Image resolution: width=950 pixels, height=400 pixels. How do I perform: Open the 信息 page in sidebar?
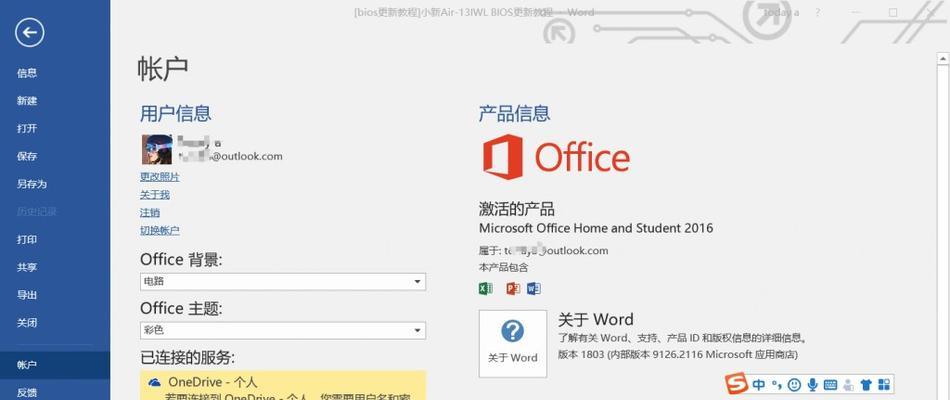pyautogui.click(x=27, y=73)
